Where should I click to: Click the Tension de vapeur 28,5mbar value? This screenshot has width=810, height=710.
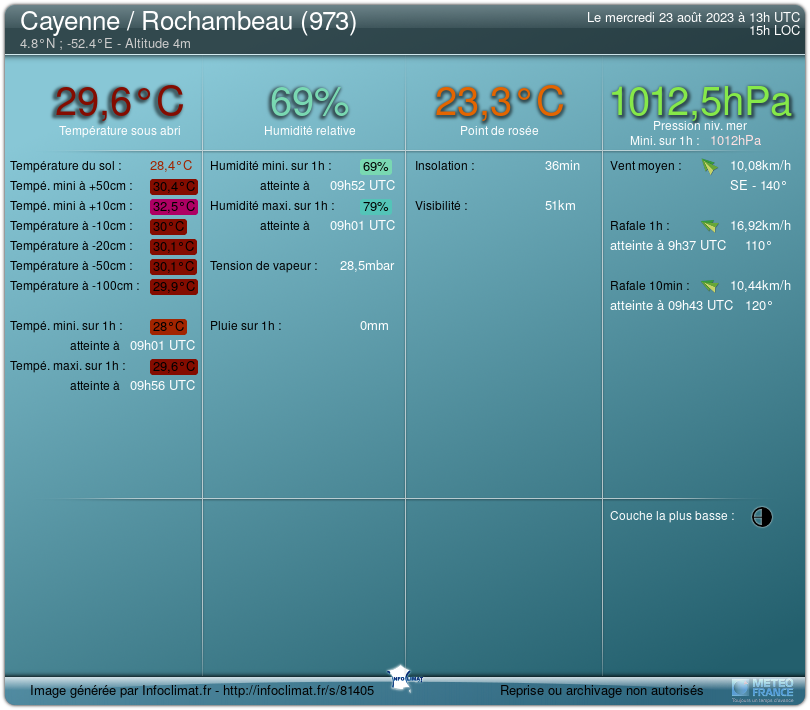pyautogui.click(x=367, y=266)
